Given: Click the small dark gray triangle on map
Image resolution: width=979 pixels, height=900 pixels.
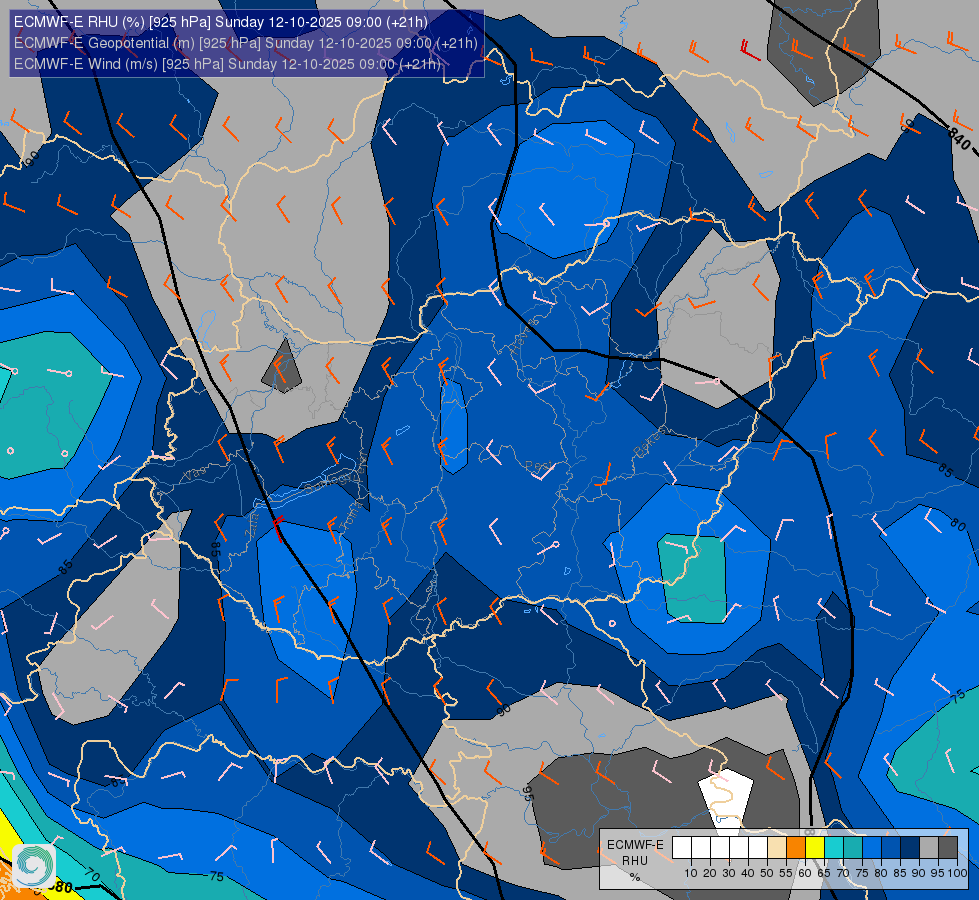Looking at the screenshot, I should pyautogui.click(x=282, y=369).
